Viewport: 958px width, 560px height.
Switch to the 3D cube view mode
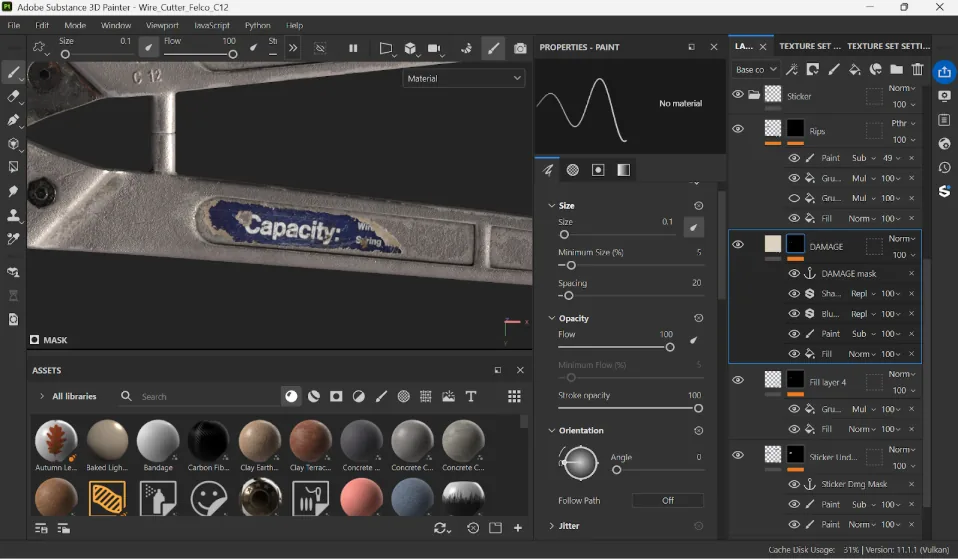tap(411, 48)
